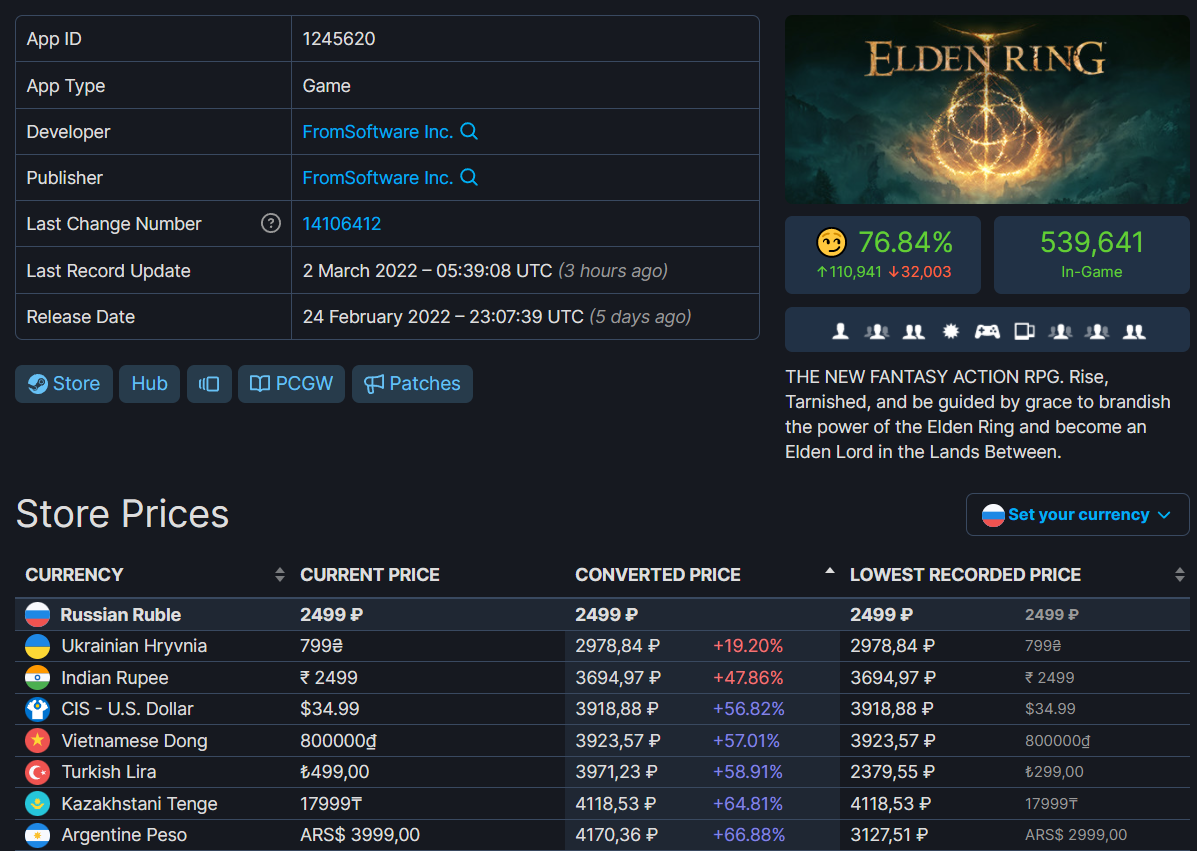Click the Argentine flag icon

pos(37,835)
